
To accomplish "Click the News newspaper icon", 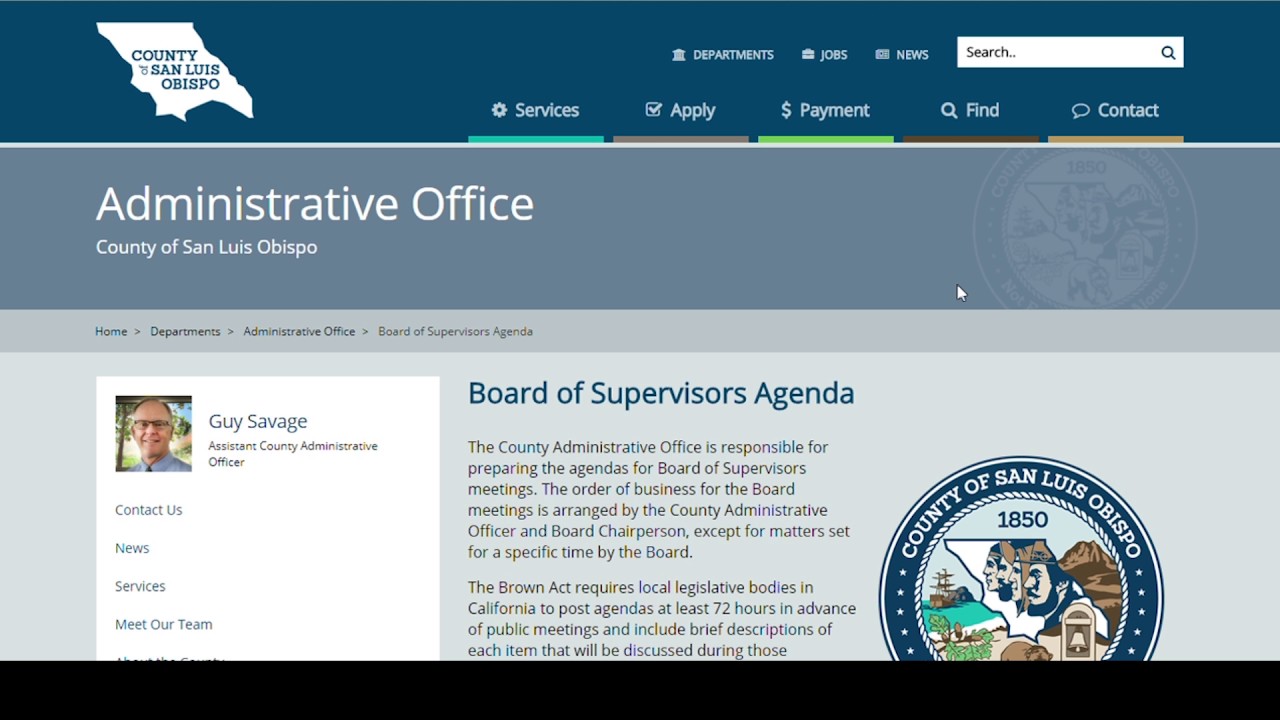I will [x=882, y=55].
